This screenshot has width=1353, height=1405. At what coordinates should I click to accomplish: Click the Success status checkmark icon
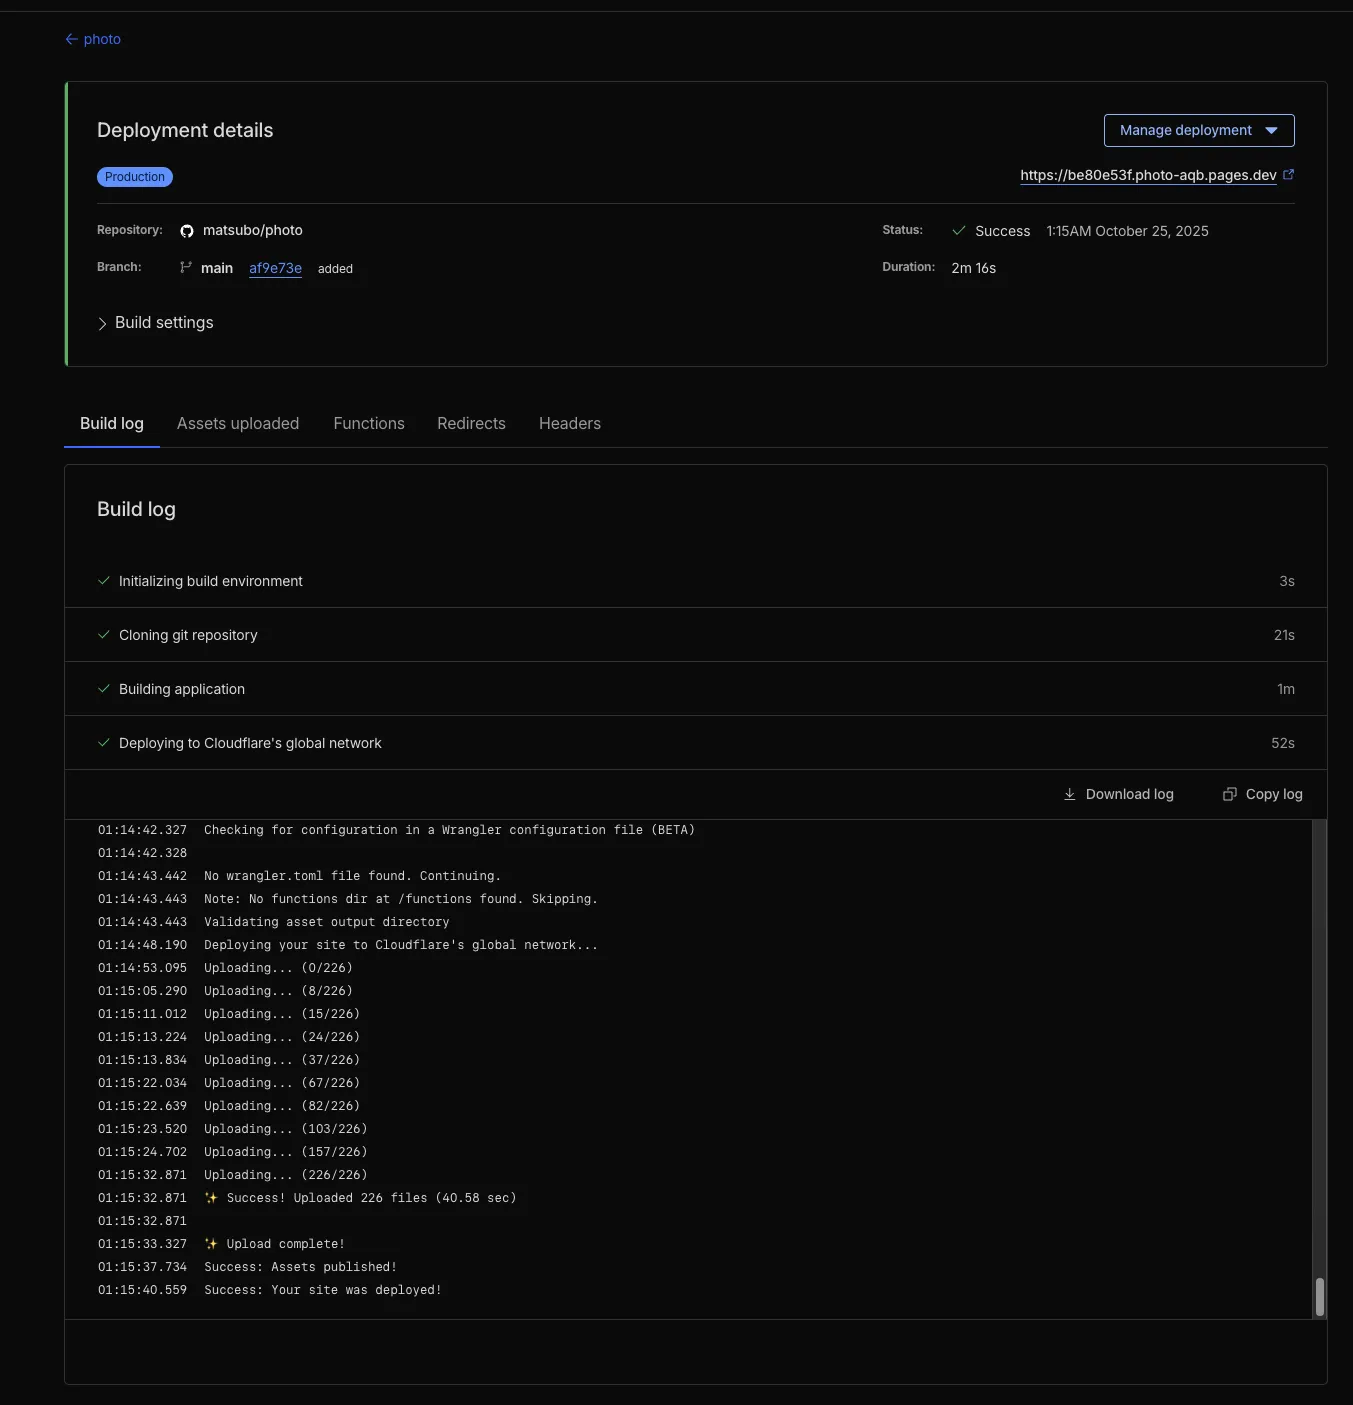pos(959,230)
